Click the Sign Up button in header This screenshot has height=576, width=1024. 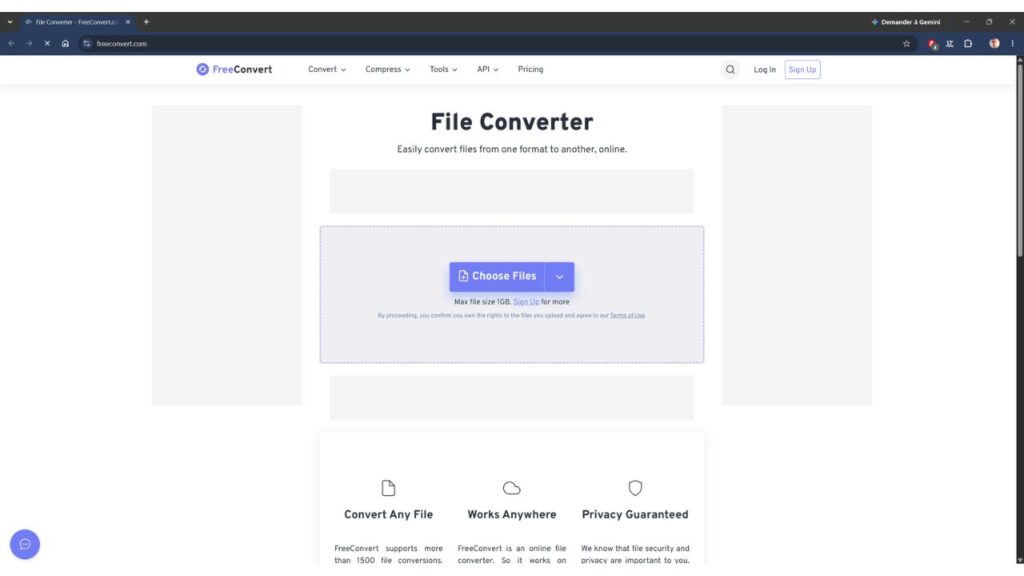pyautogui.click(x=802, y=70)
